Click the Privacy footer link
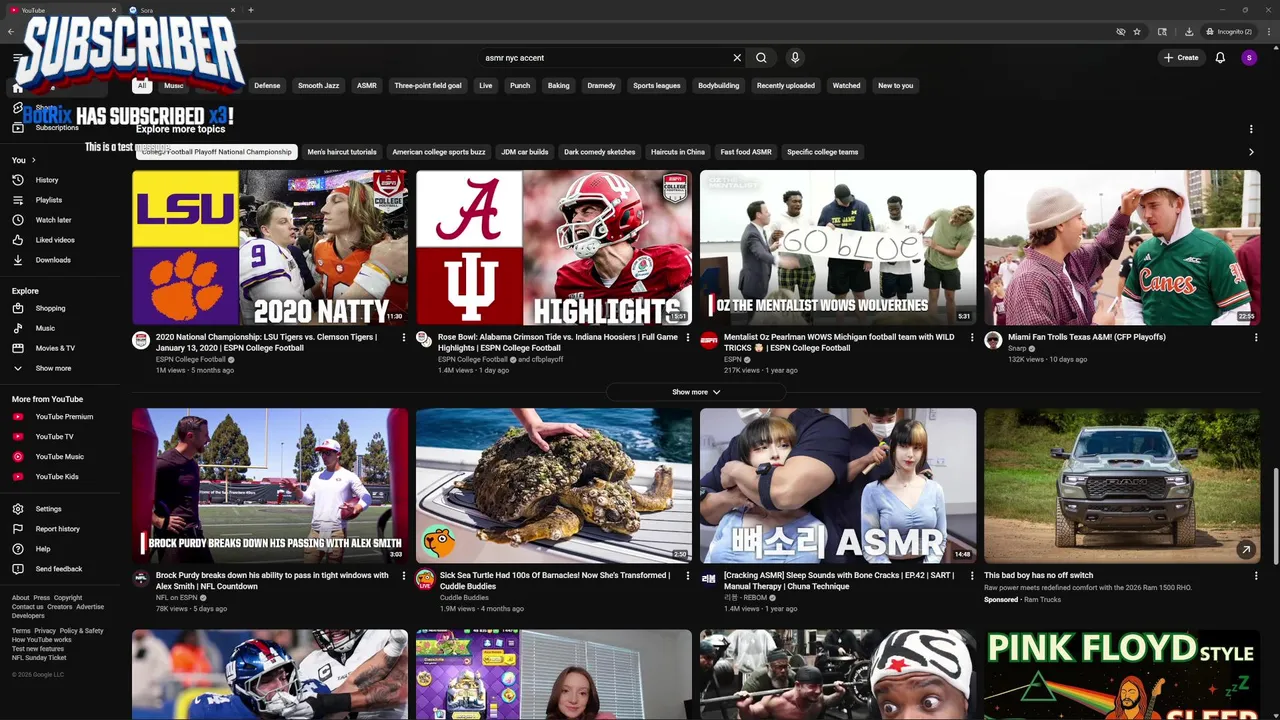 point(45,631)
